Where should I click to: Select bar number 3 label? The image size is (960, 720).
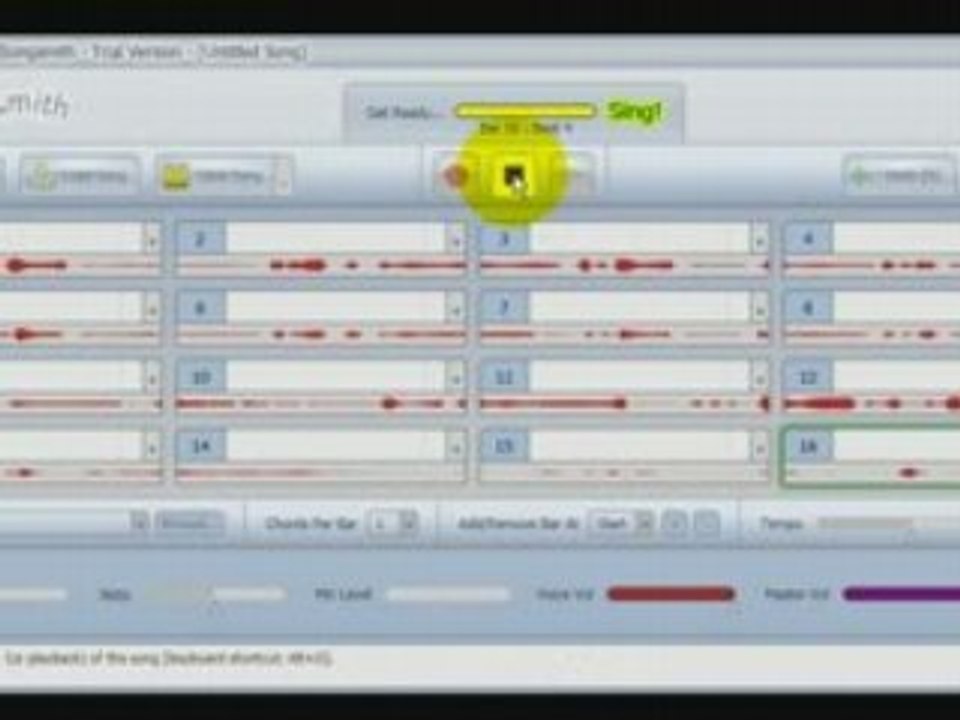[x=504, y=238]
